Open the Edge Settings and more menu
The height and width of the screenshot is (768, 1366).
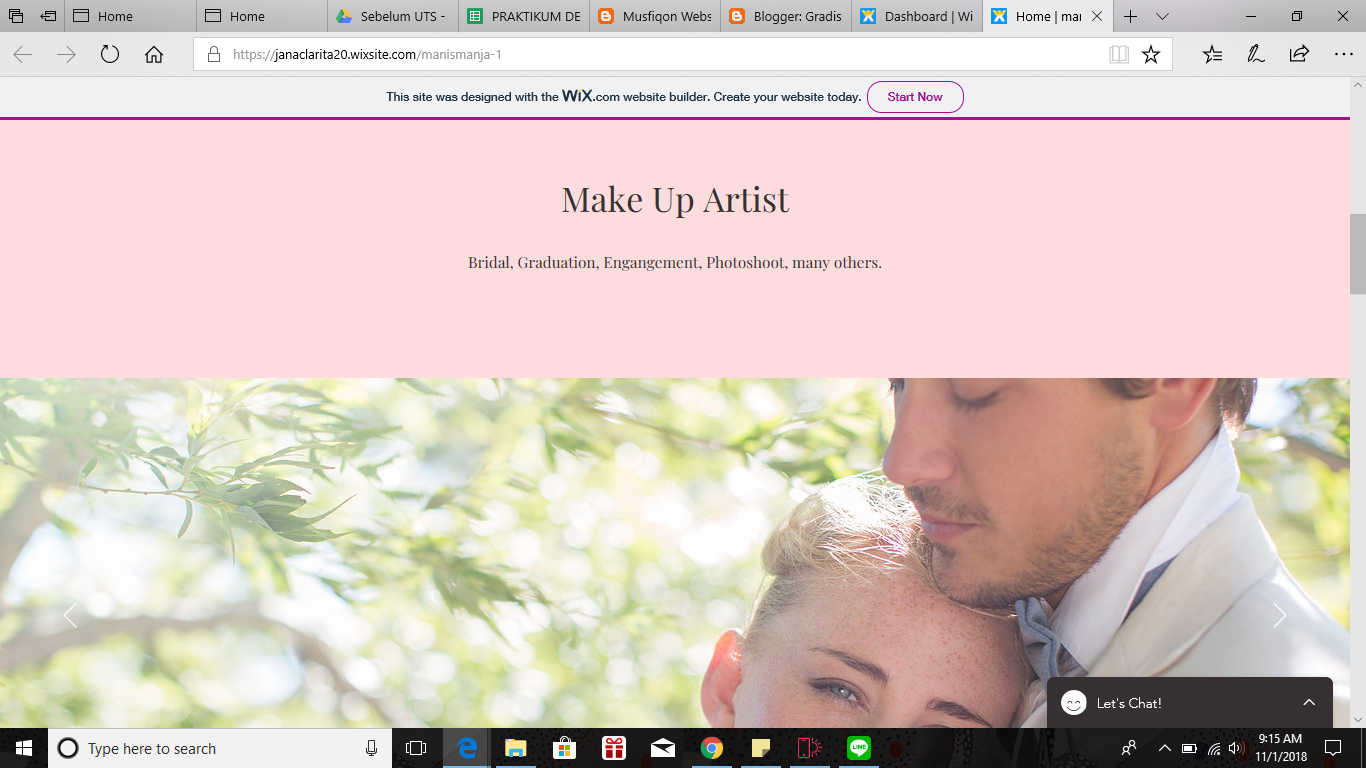point(1343,55)
